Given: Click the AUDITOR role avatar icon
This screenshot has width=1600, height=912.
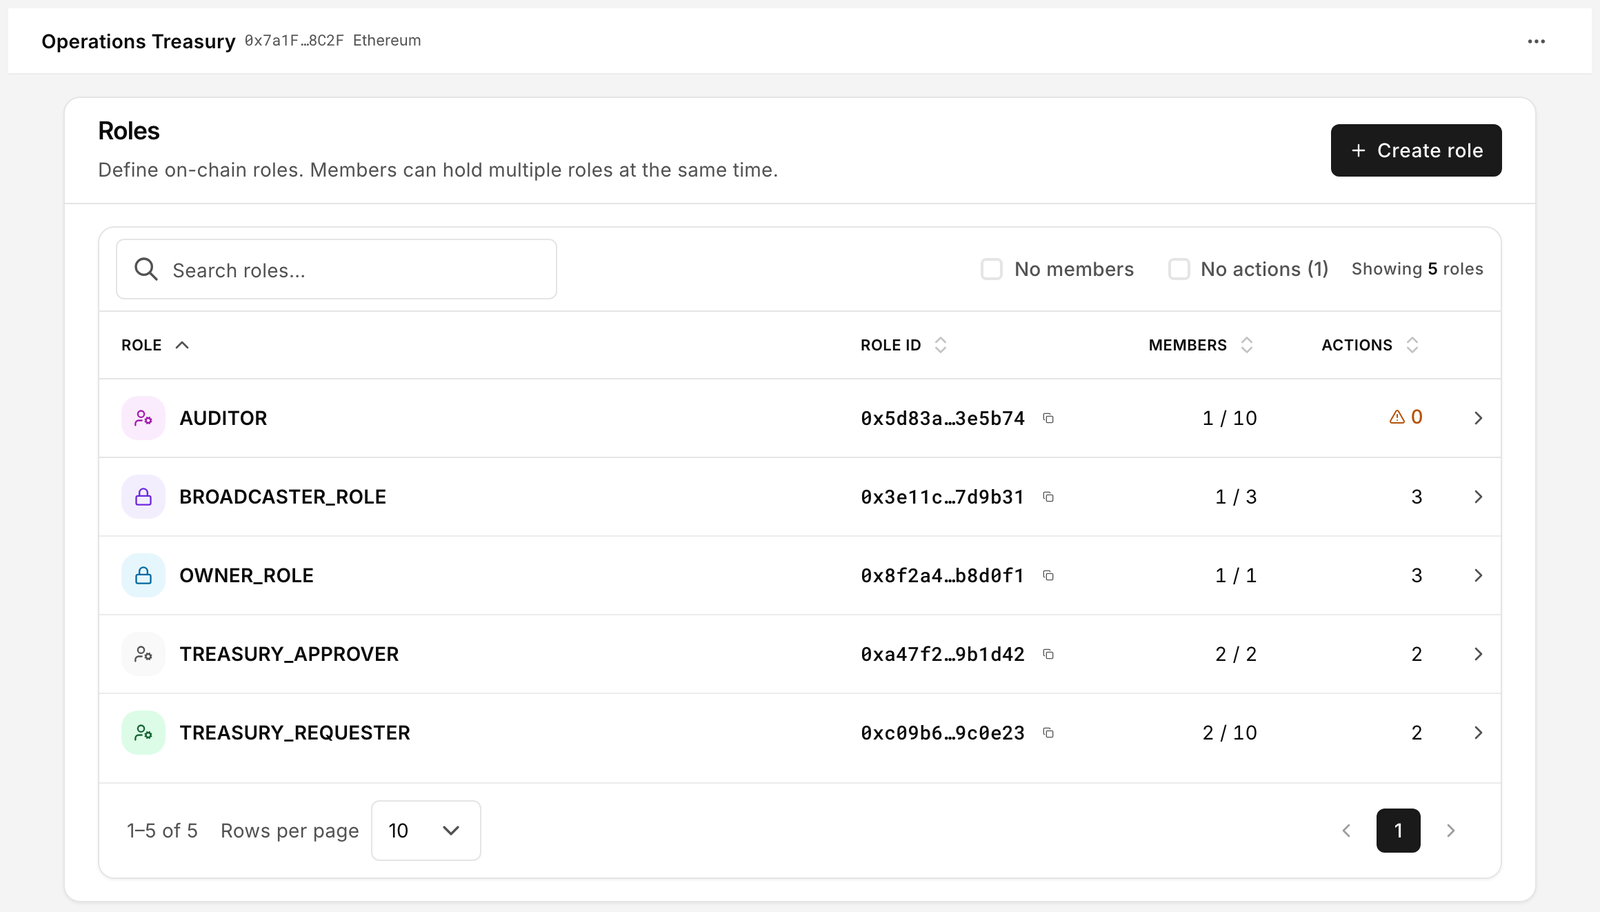Looking at the screenshot, I should tap(143, 418).
